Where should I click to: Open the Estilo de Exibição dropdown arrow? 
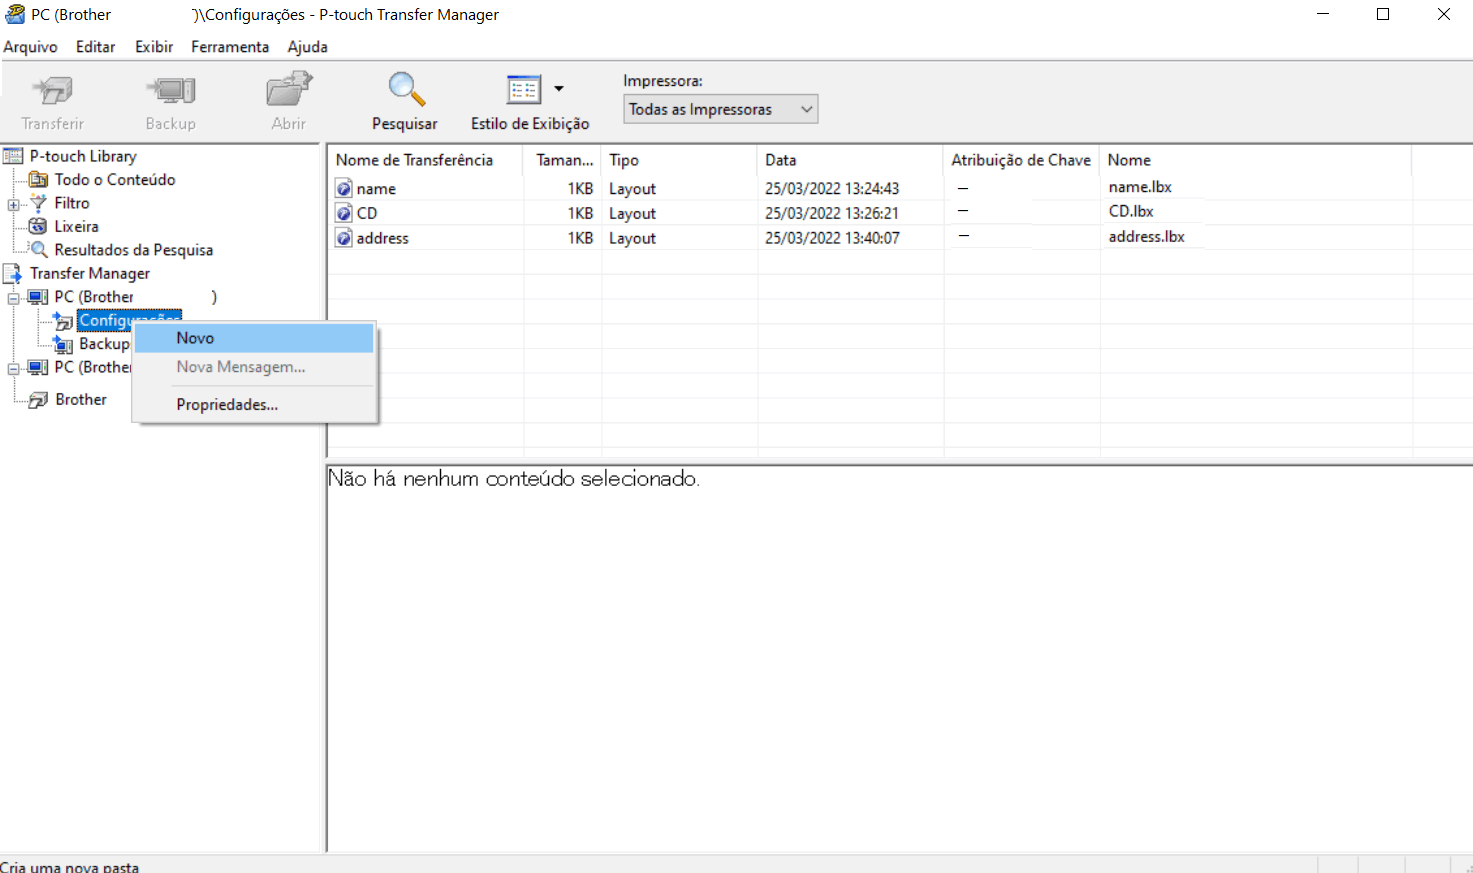pos(559,89)
